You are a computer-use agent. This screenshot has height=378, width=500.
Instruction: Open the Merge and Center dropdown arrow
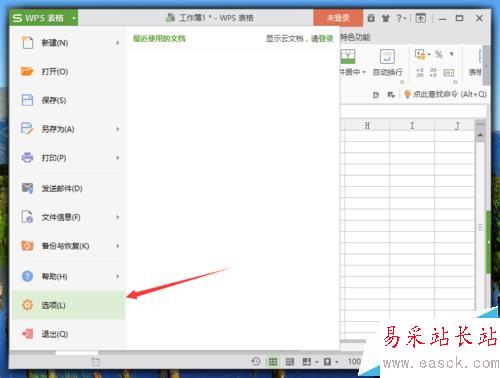point(364,72)
